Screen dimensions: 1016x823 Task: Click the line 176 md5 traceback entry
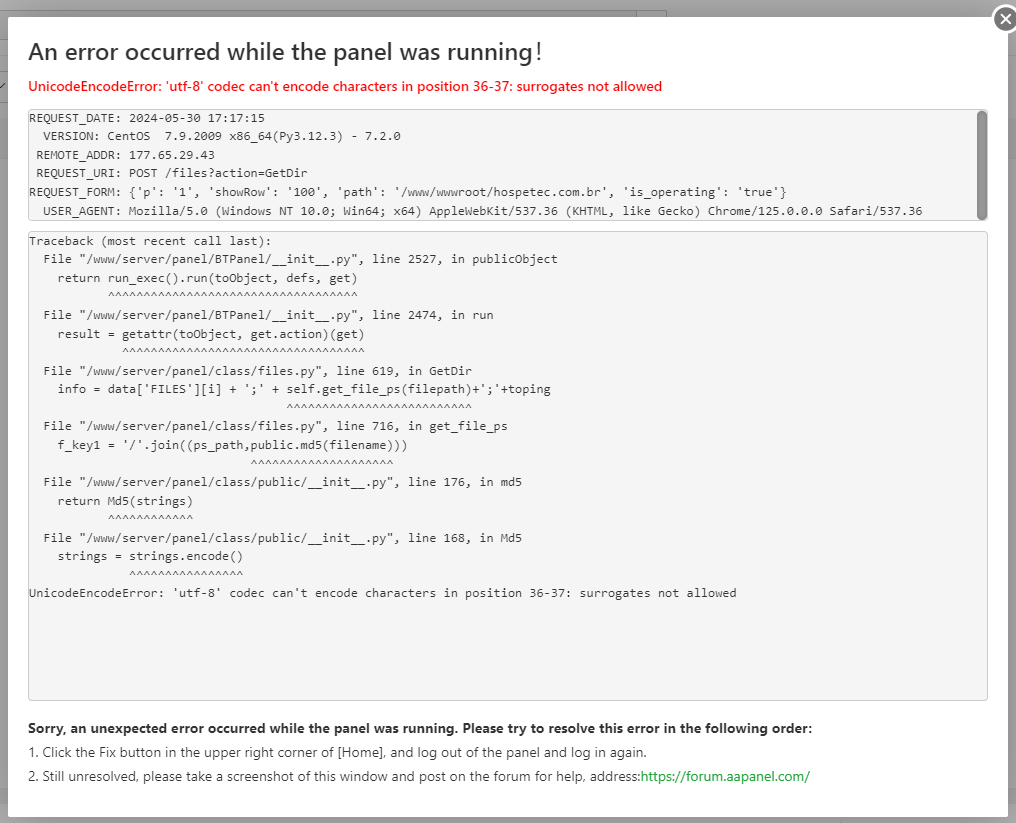282,482
